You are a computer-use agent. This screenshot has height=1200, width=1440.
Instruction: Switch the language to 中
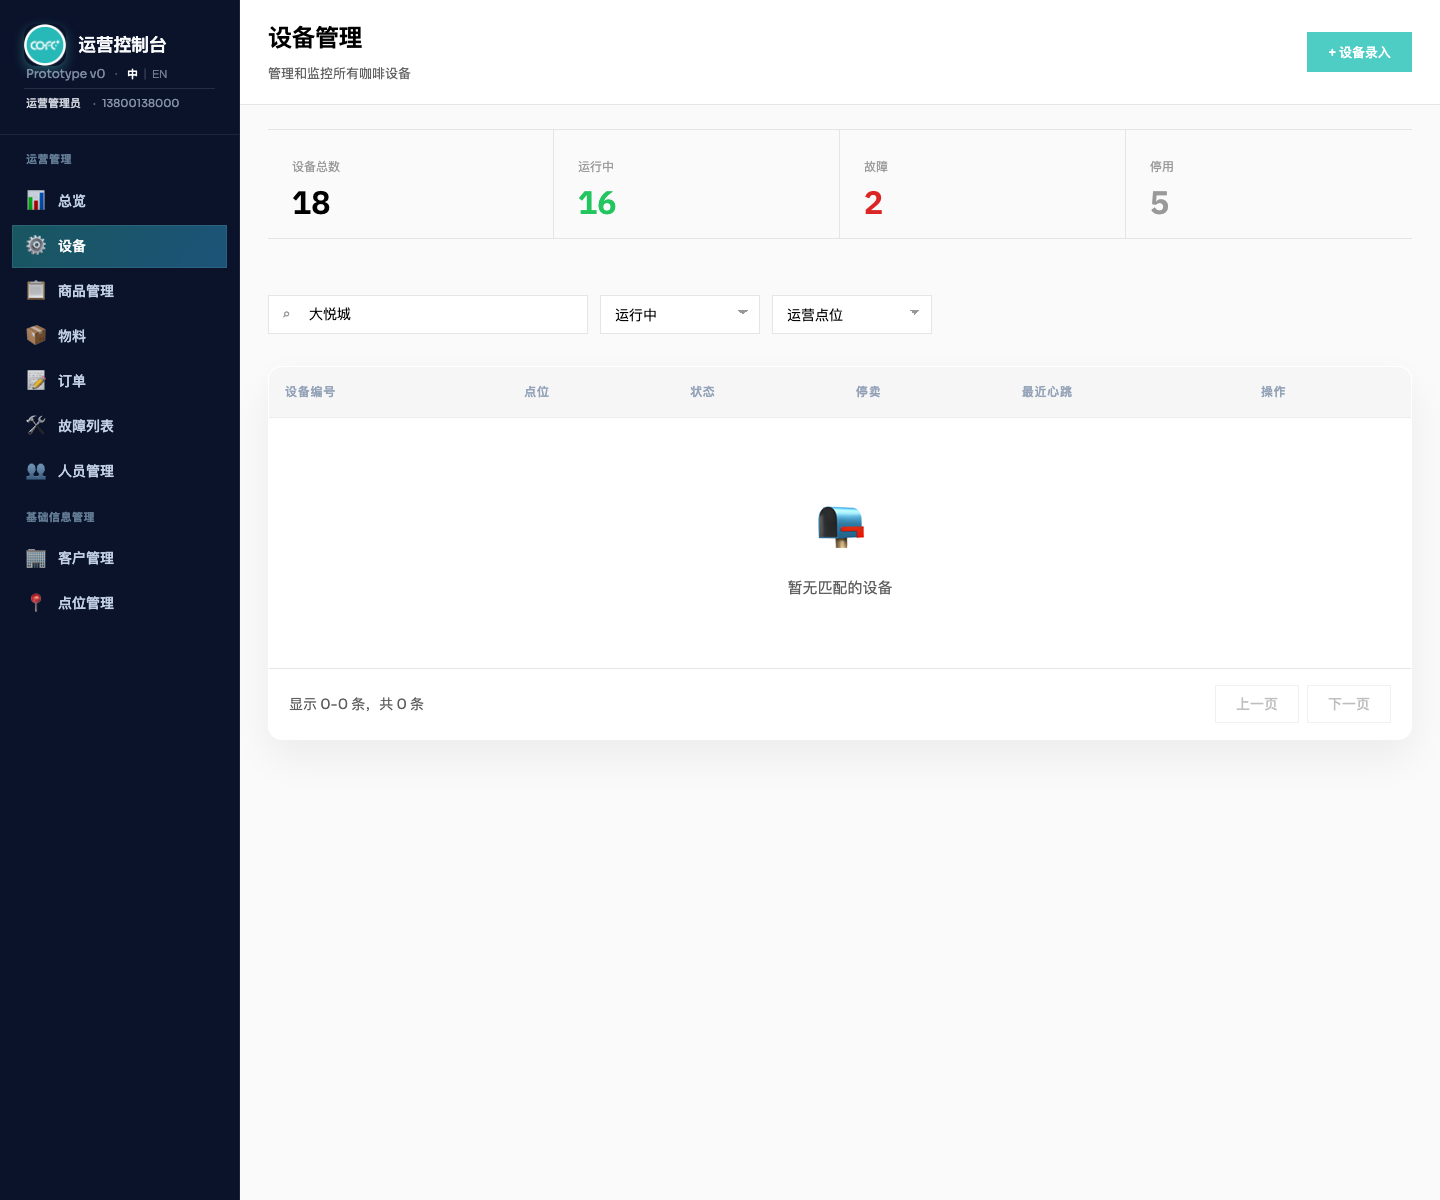(132, 74)
